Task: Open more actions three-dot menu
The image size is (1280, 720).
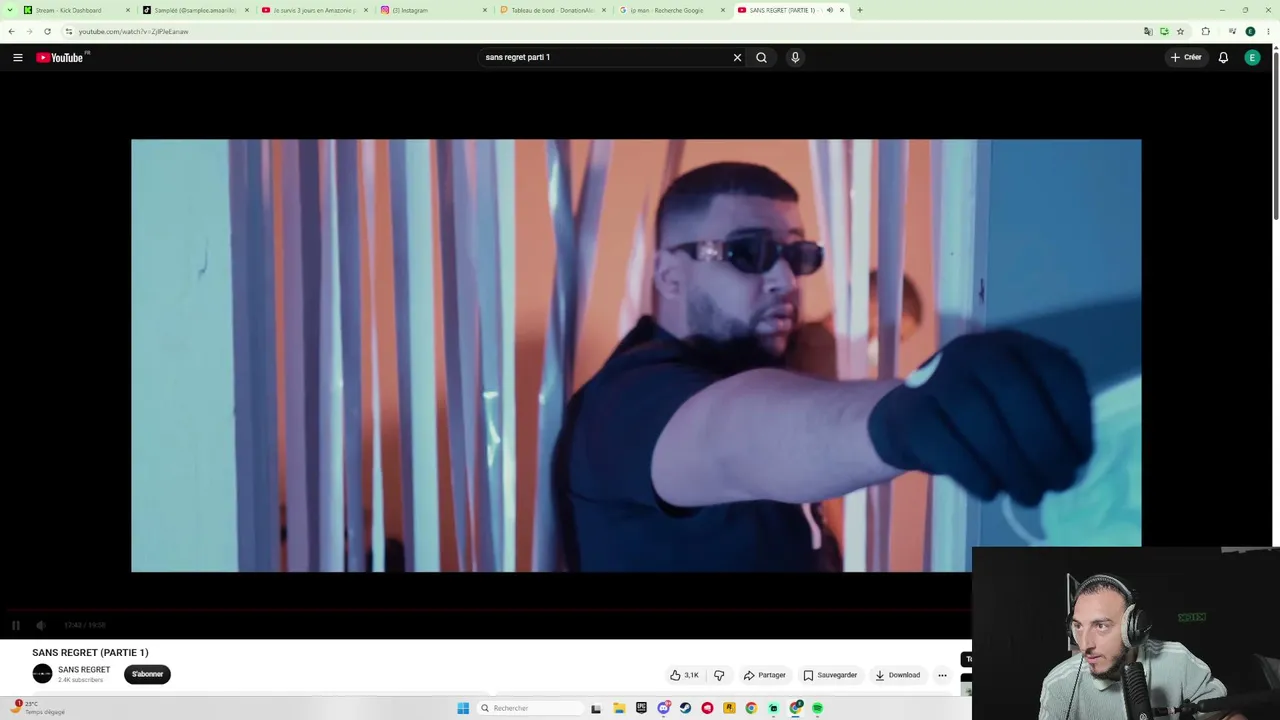Action: (942, 675)
